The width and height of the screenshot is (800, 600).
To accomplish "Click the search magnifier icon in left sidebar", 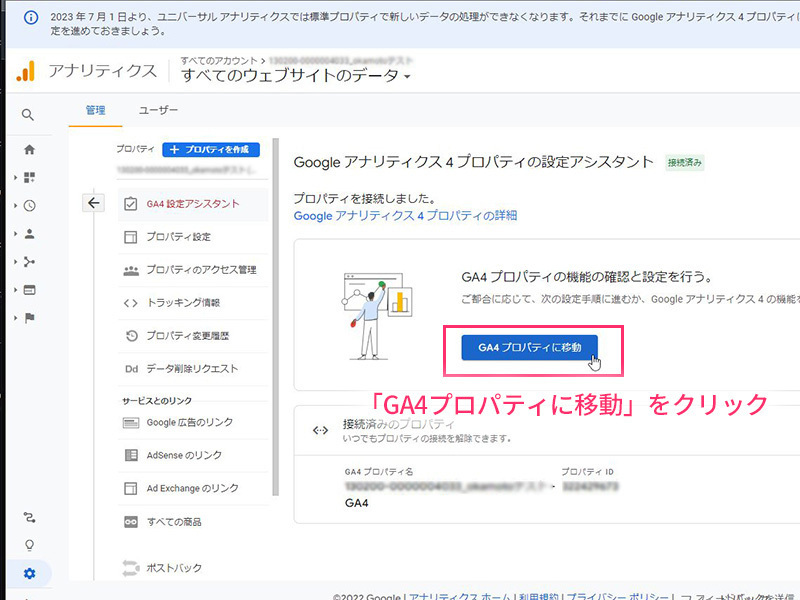I will (29, 115).
